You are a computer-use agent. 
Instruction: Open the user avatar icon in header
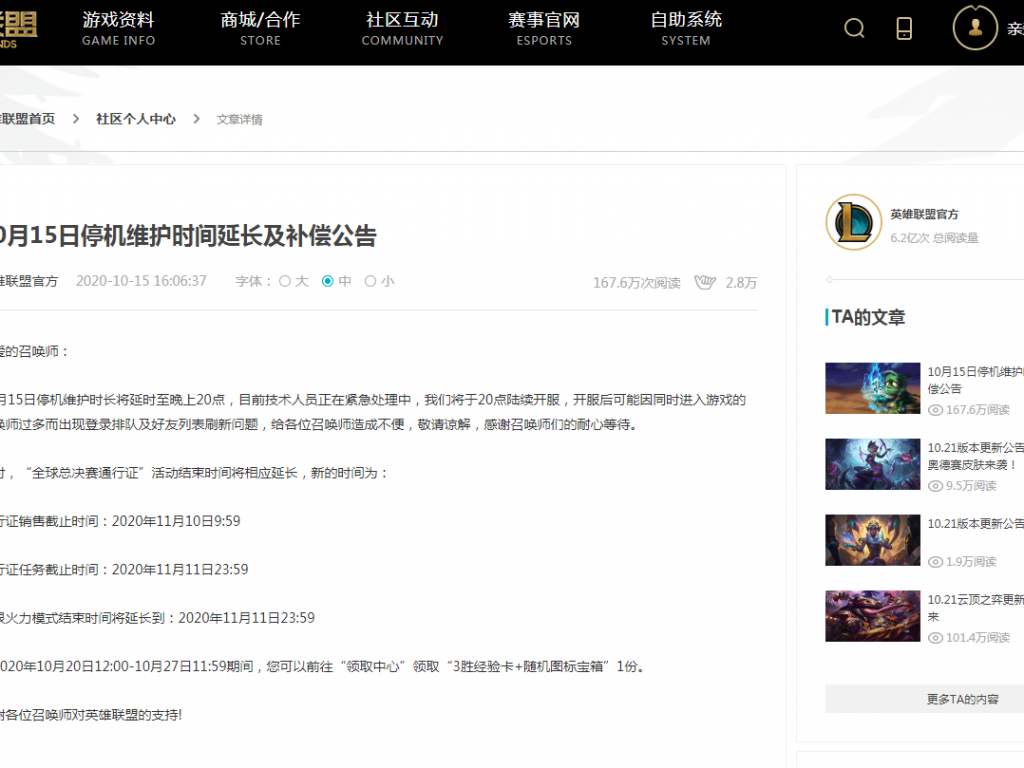[x=975, y=27]
